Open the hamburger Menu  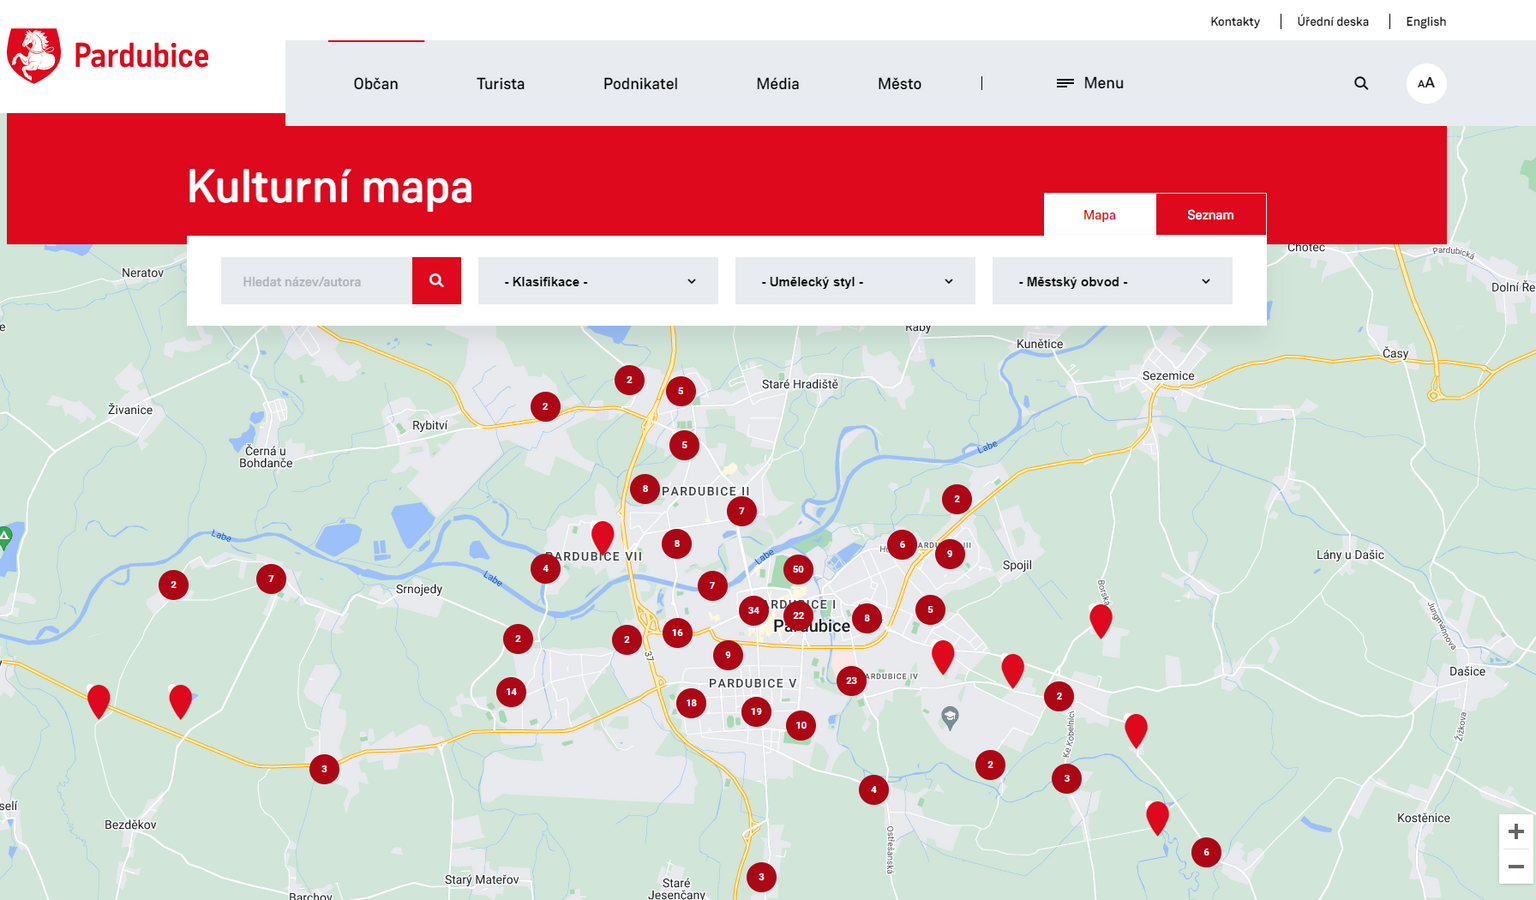[x=1090, y=84]
